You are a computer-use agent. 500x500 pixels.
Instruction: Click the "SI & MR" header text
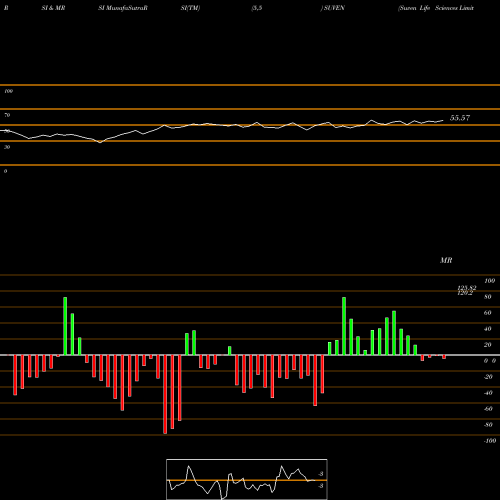tap(53, 8)
